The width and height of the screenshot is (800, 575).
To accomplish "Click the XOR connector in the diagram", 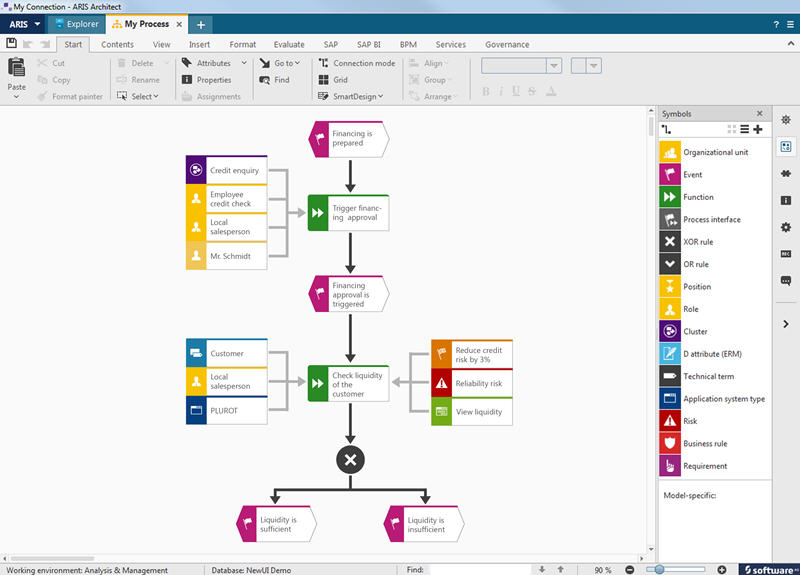I will pyautogui.click(x=350, y=460).
